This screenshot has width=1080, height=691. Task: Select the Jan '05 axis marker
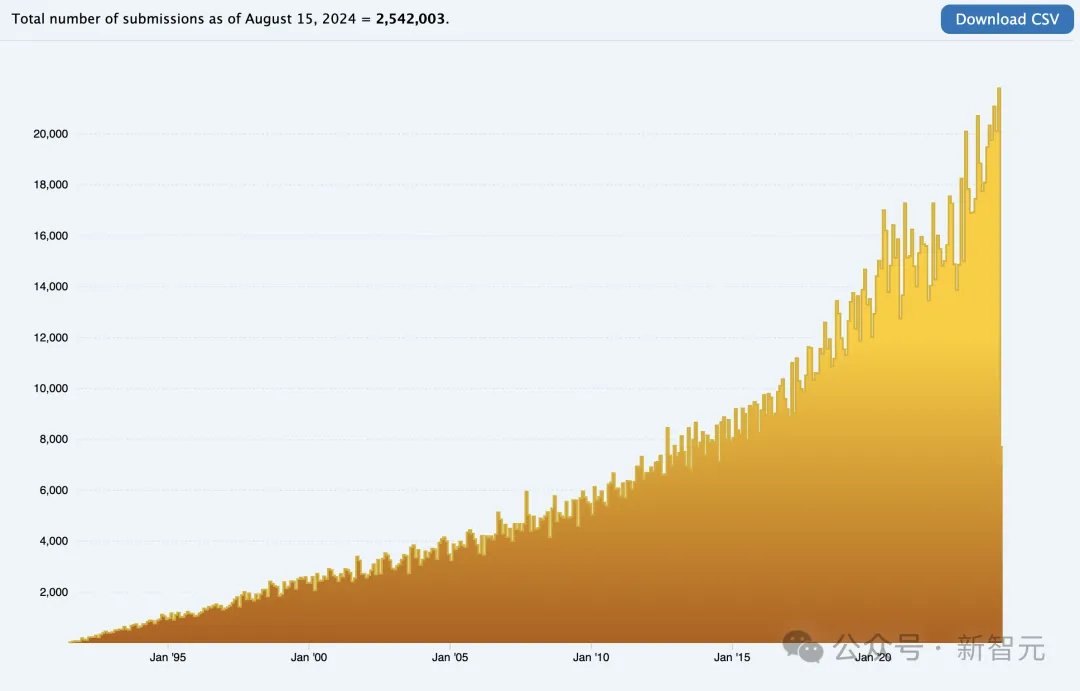[450, 657]
